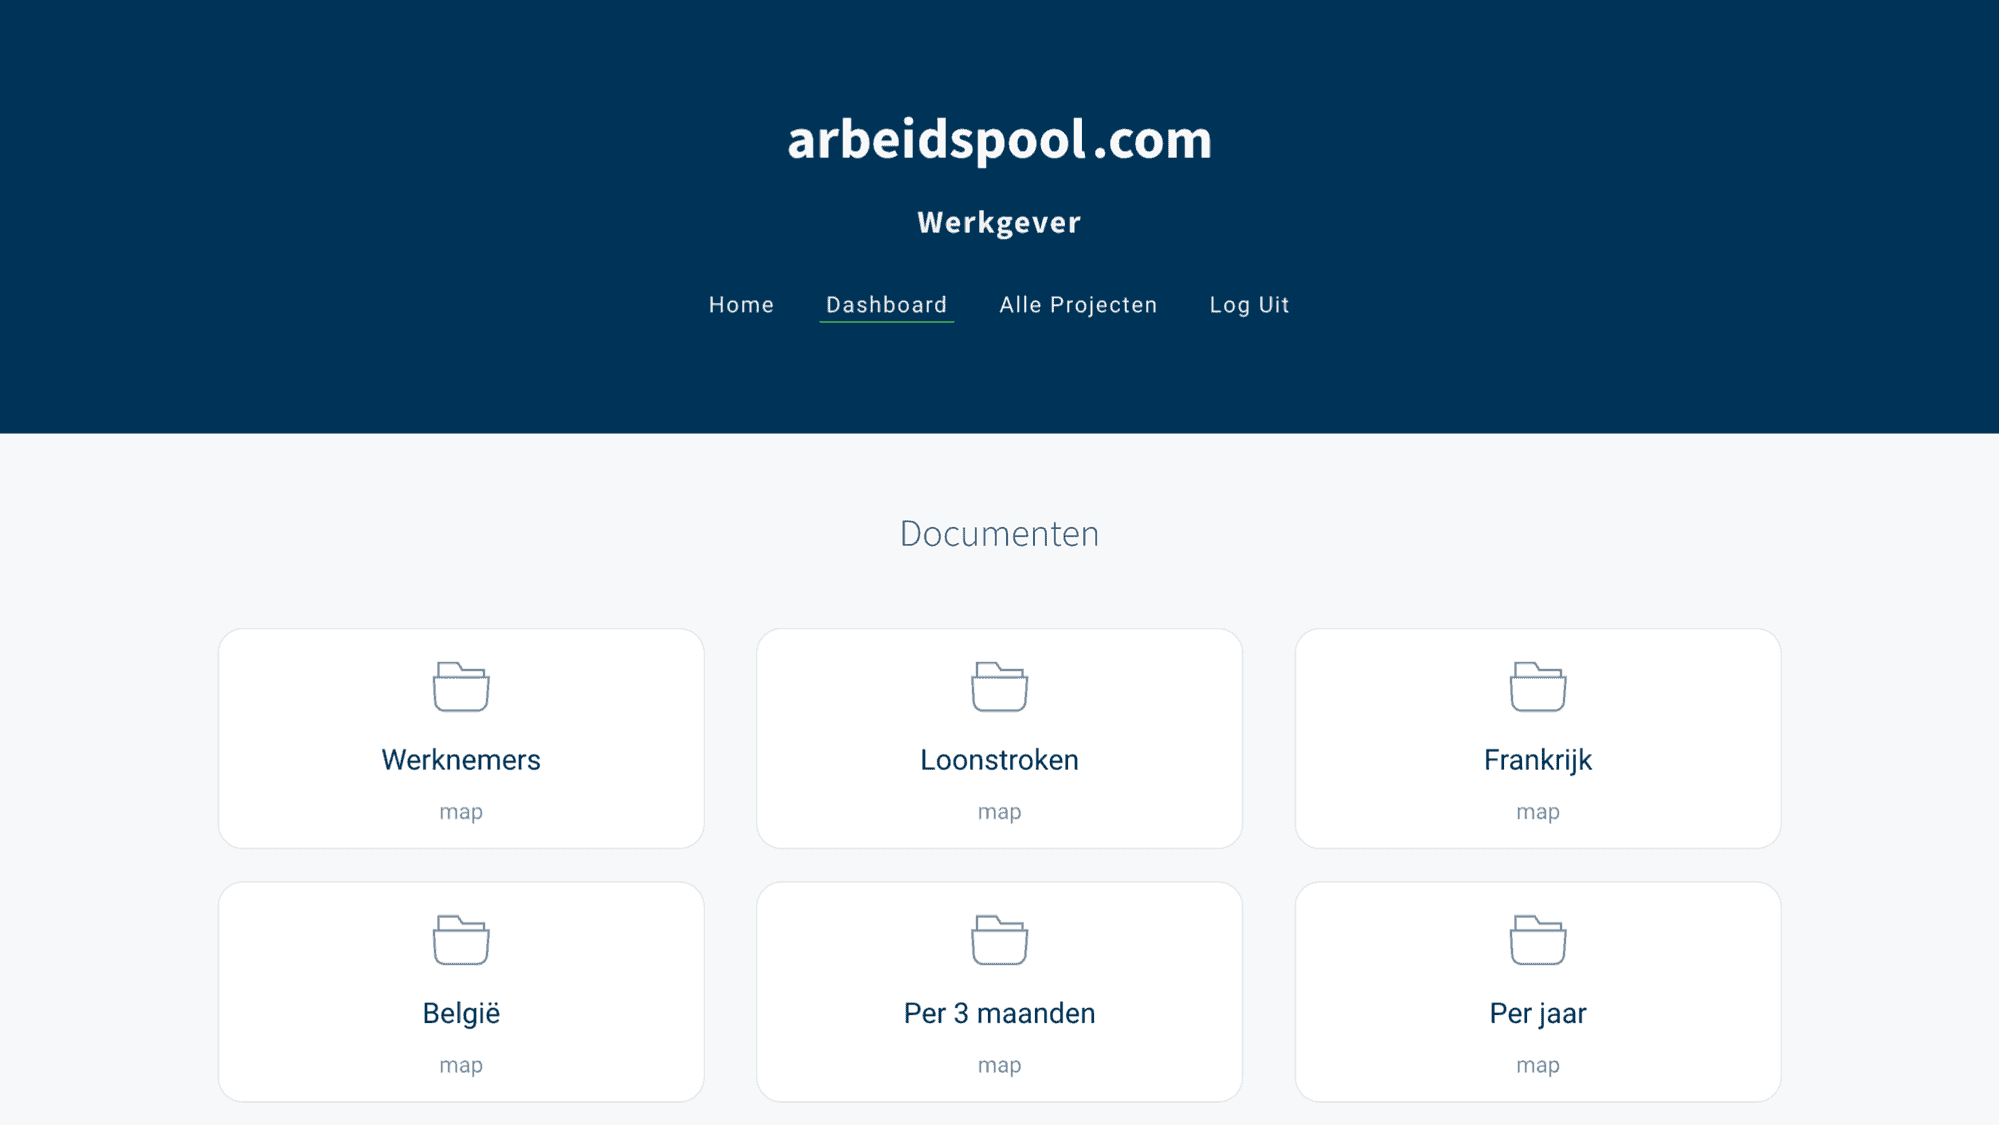Click the arbeidspool.com site title
The width and height of the screenshot is (1999, 1125).
coord(999,139)
